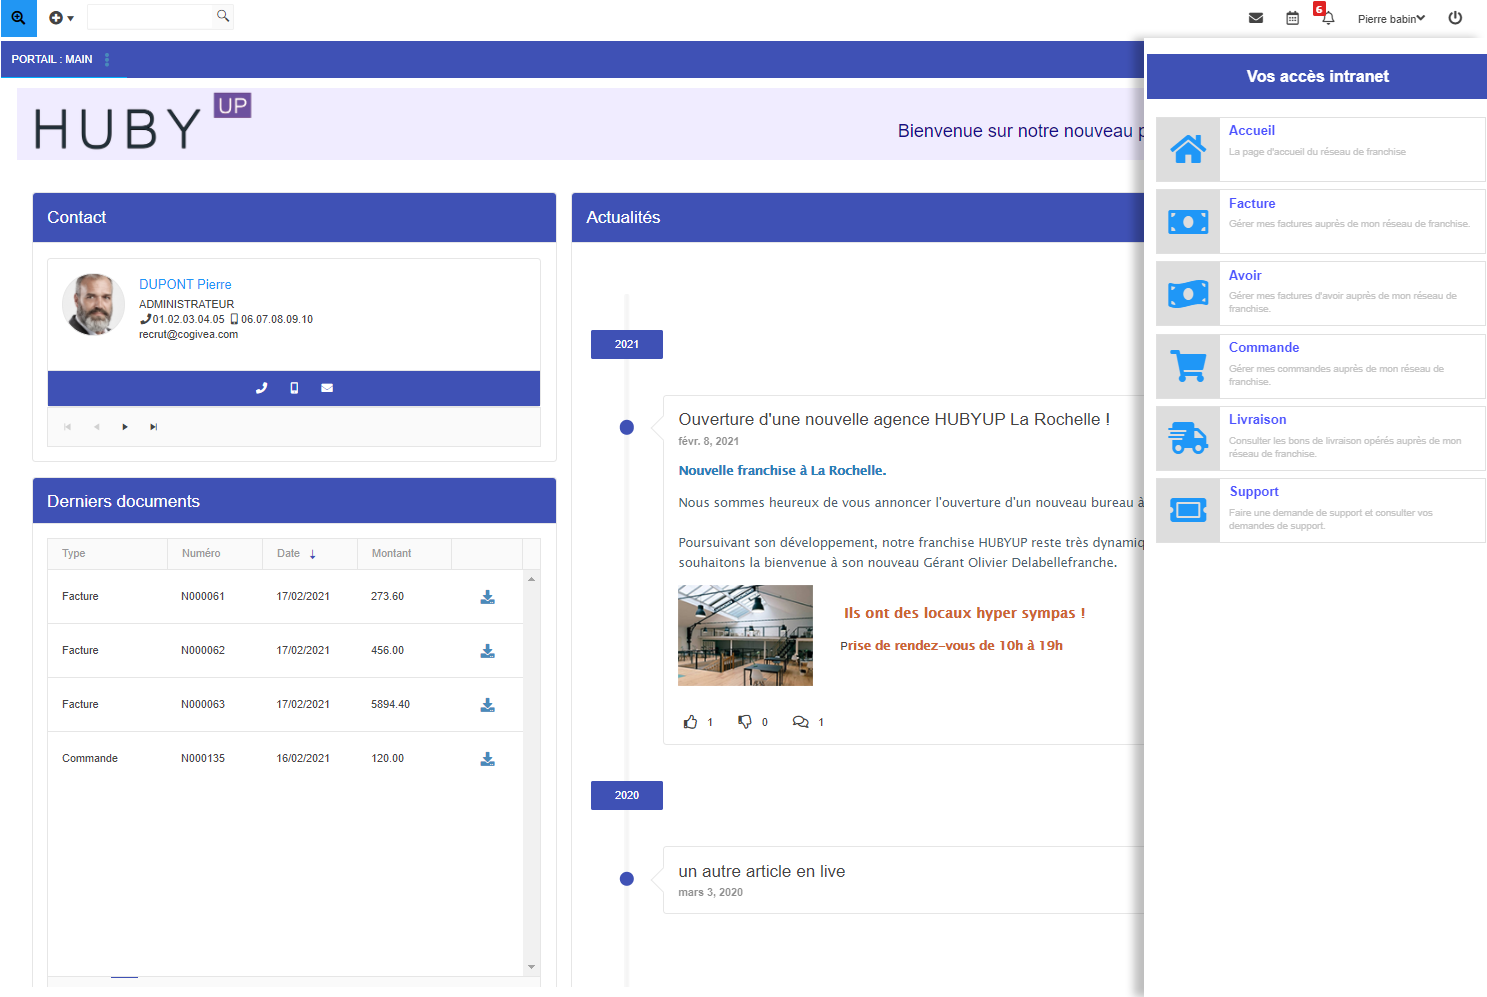
Task: Open the article about the La Rochelle agency opening
Action: (x=894, y=419)
